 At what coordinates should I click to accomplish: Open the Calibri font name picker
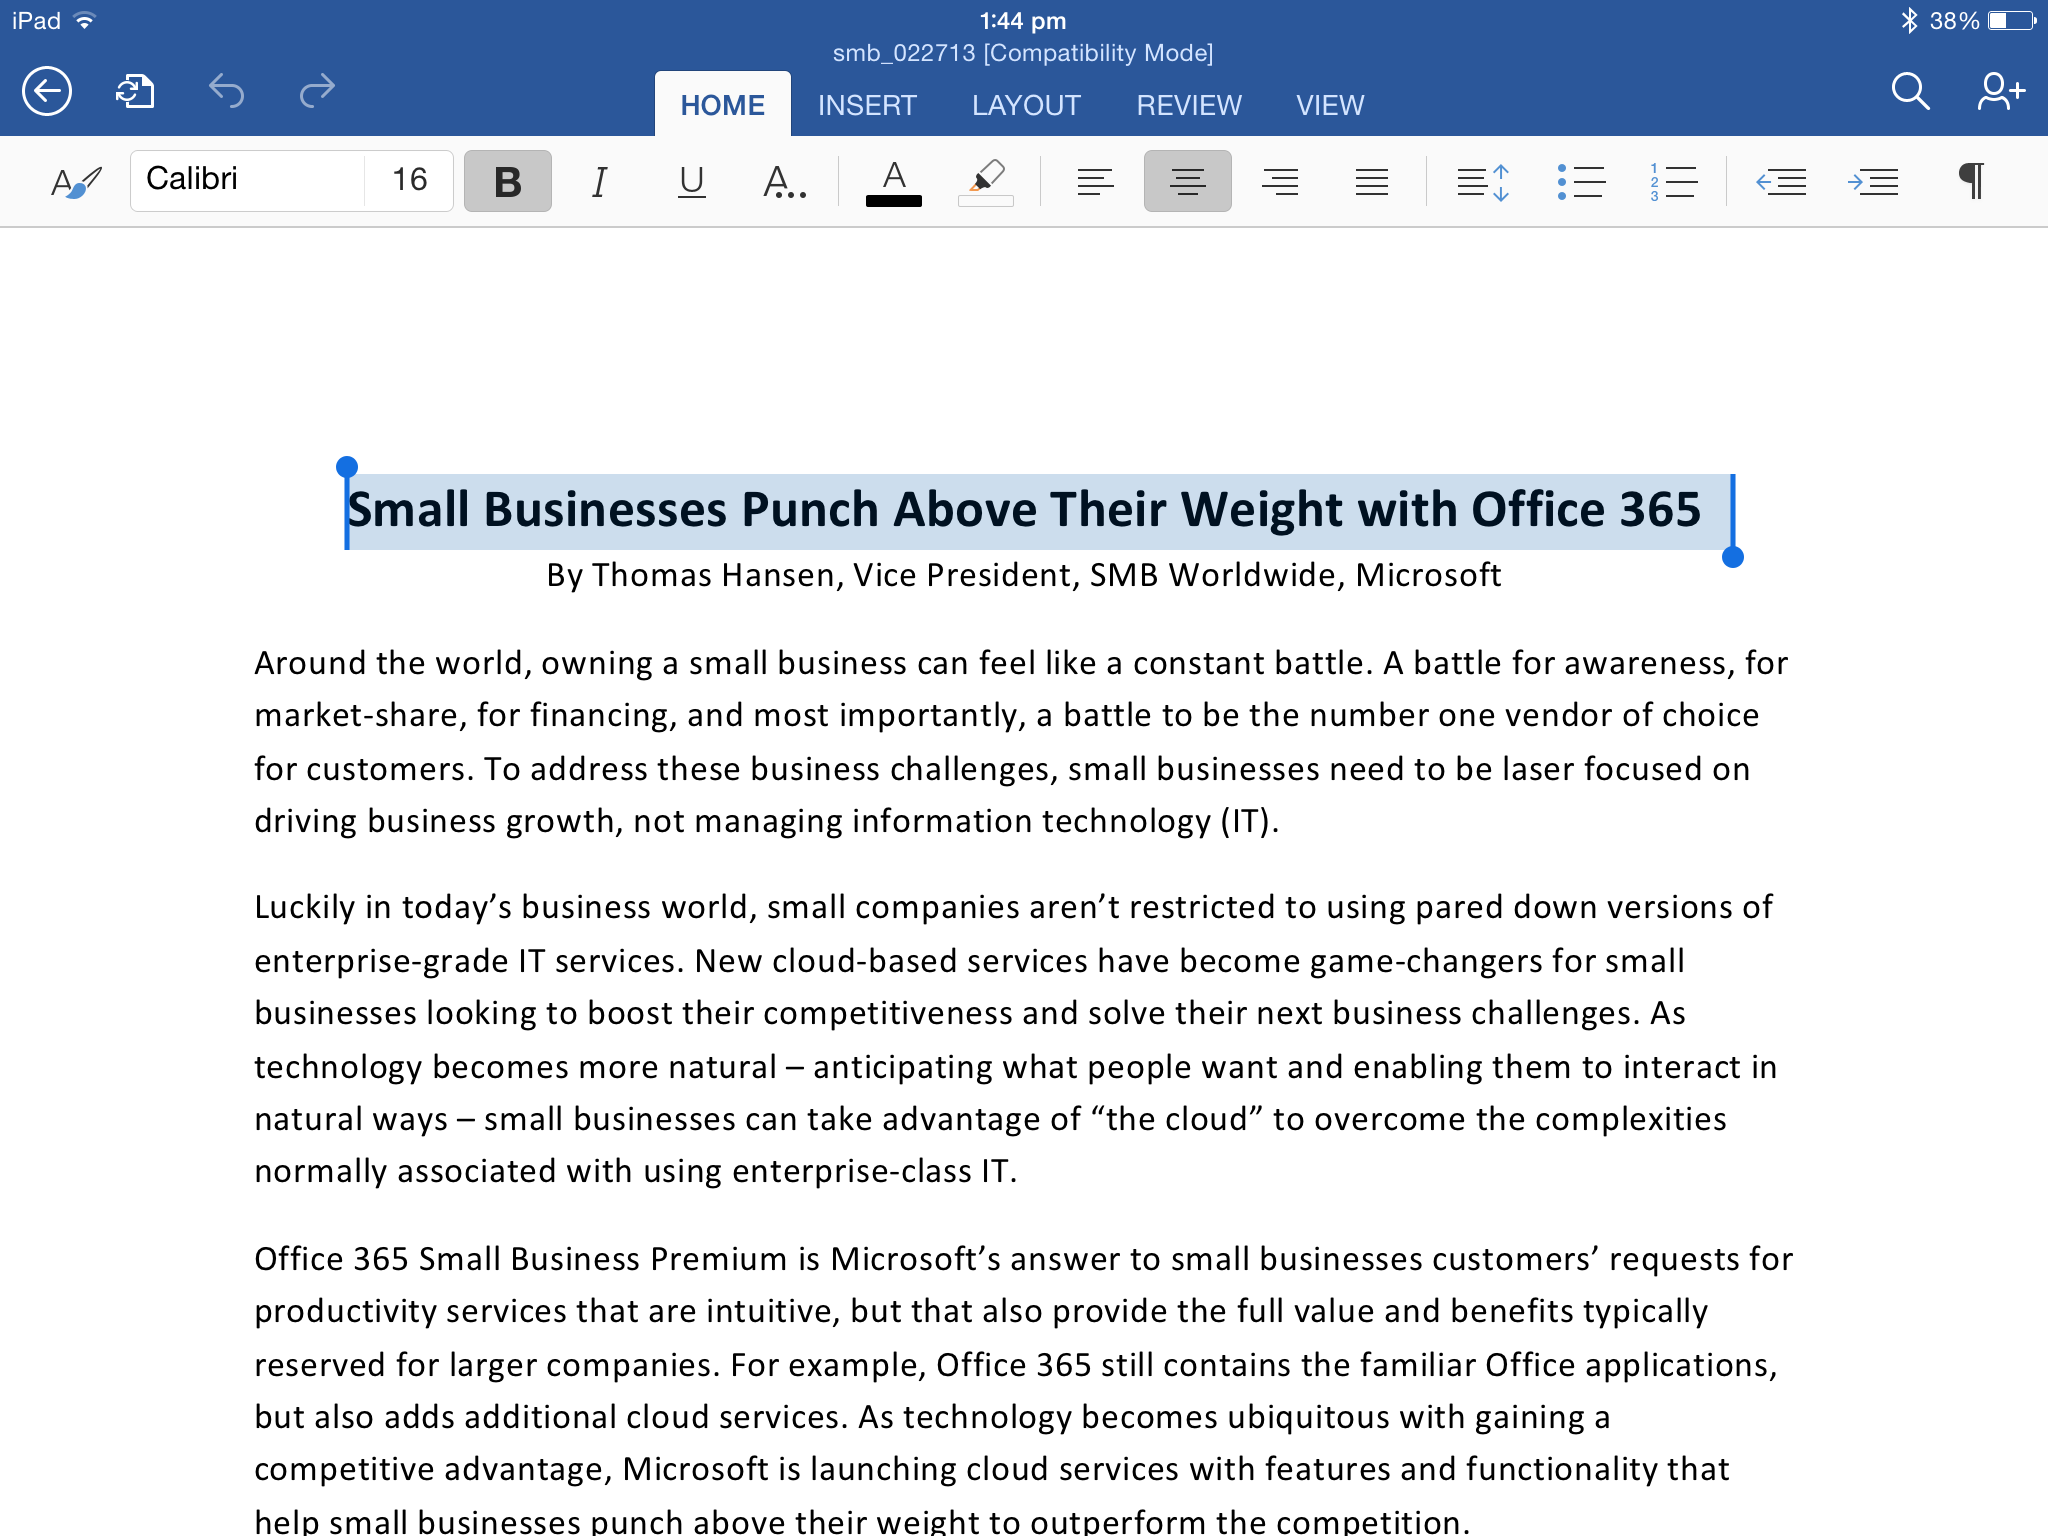point(248,180)
